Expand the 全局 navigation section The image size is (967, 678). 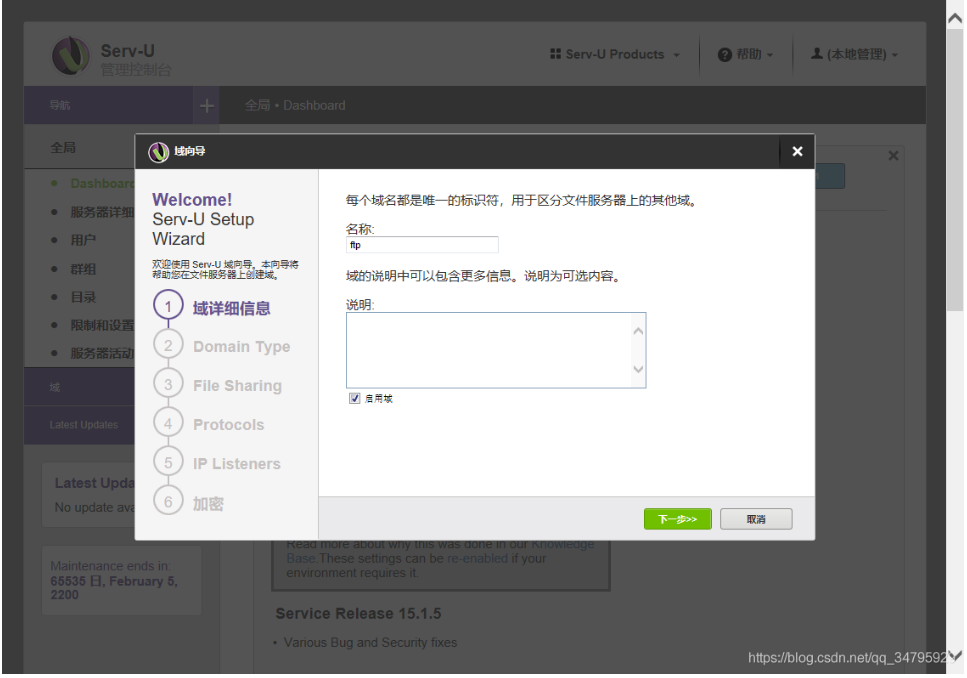pos(63,148)
